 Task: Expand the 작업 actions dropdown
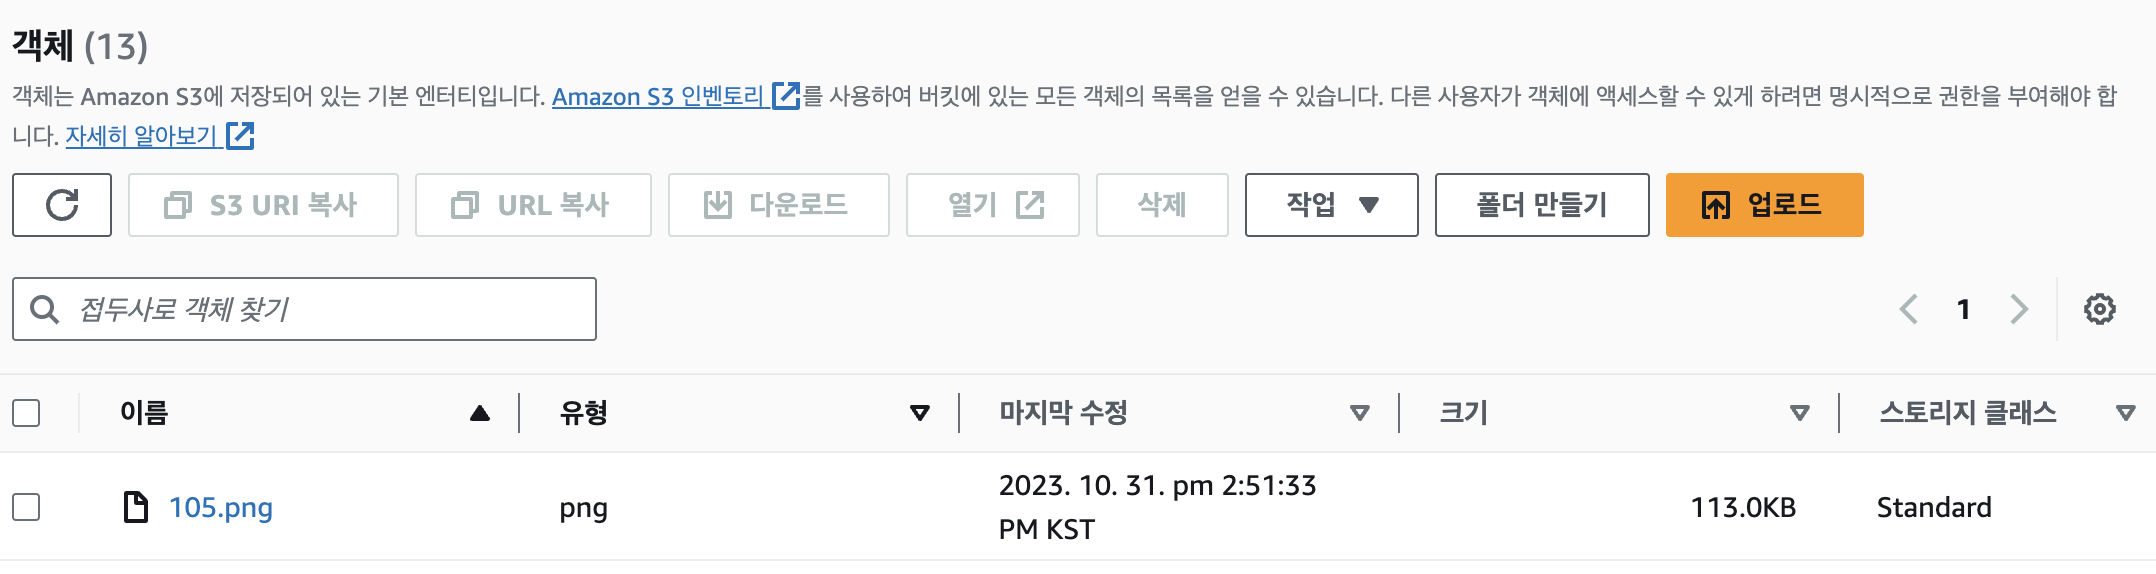[x=1331, y=205]
